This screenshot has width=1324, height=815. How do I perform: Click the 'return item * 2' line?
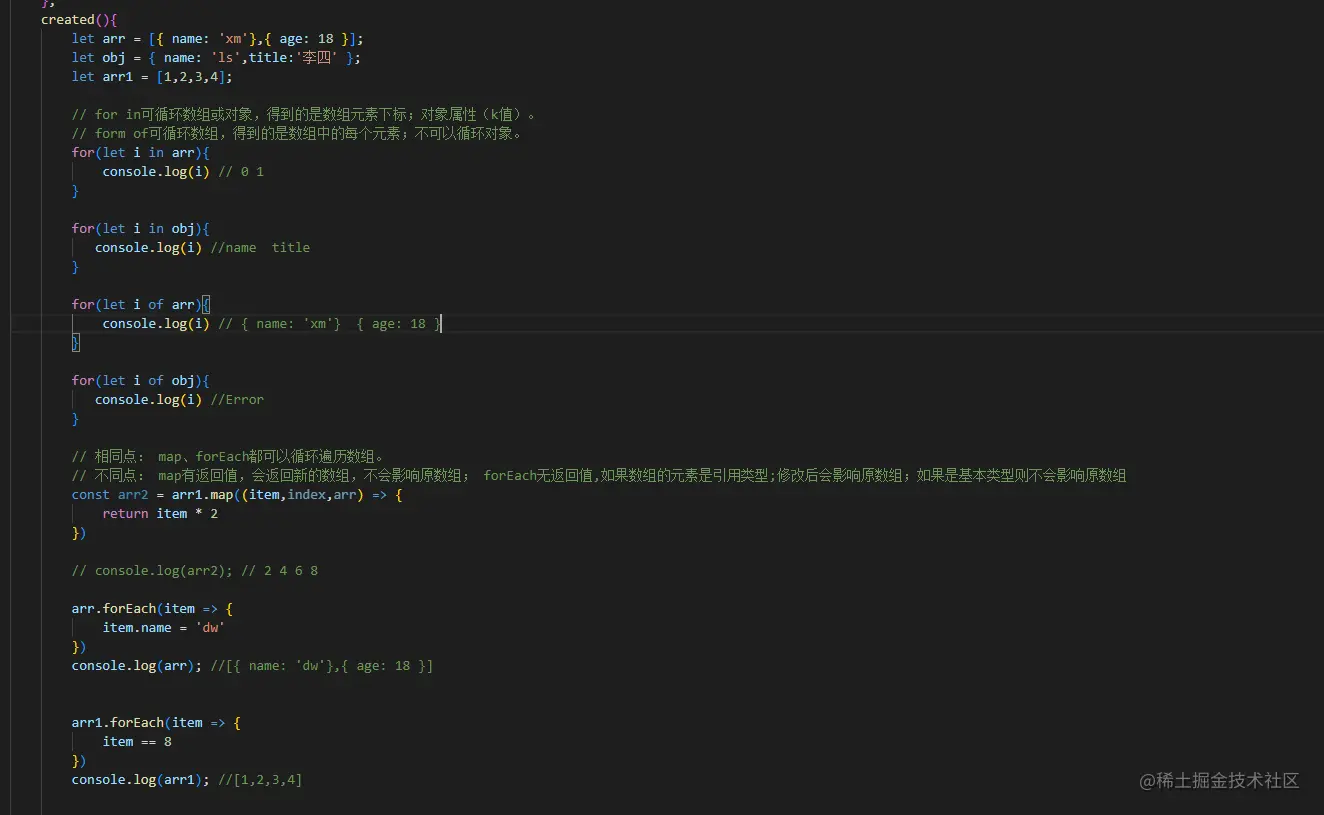[160, 513]
